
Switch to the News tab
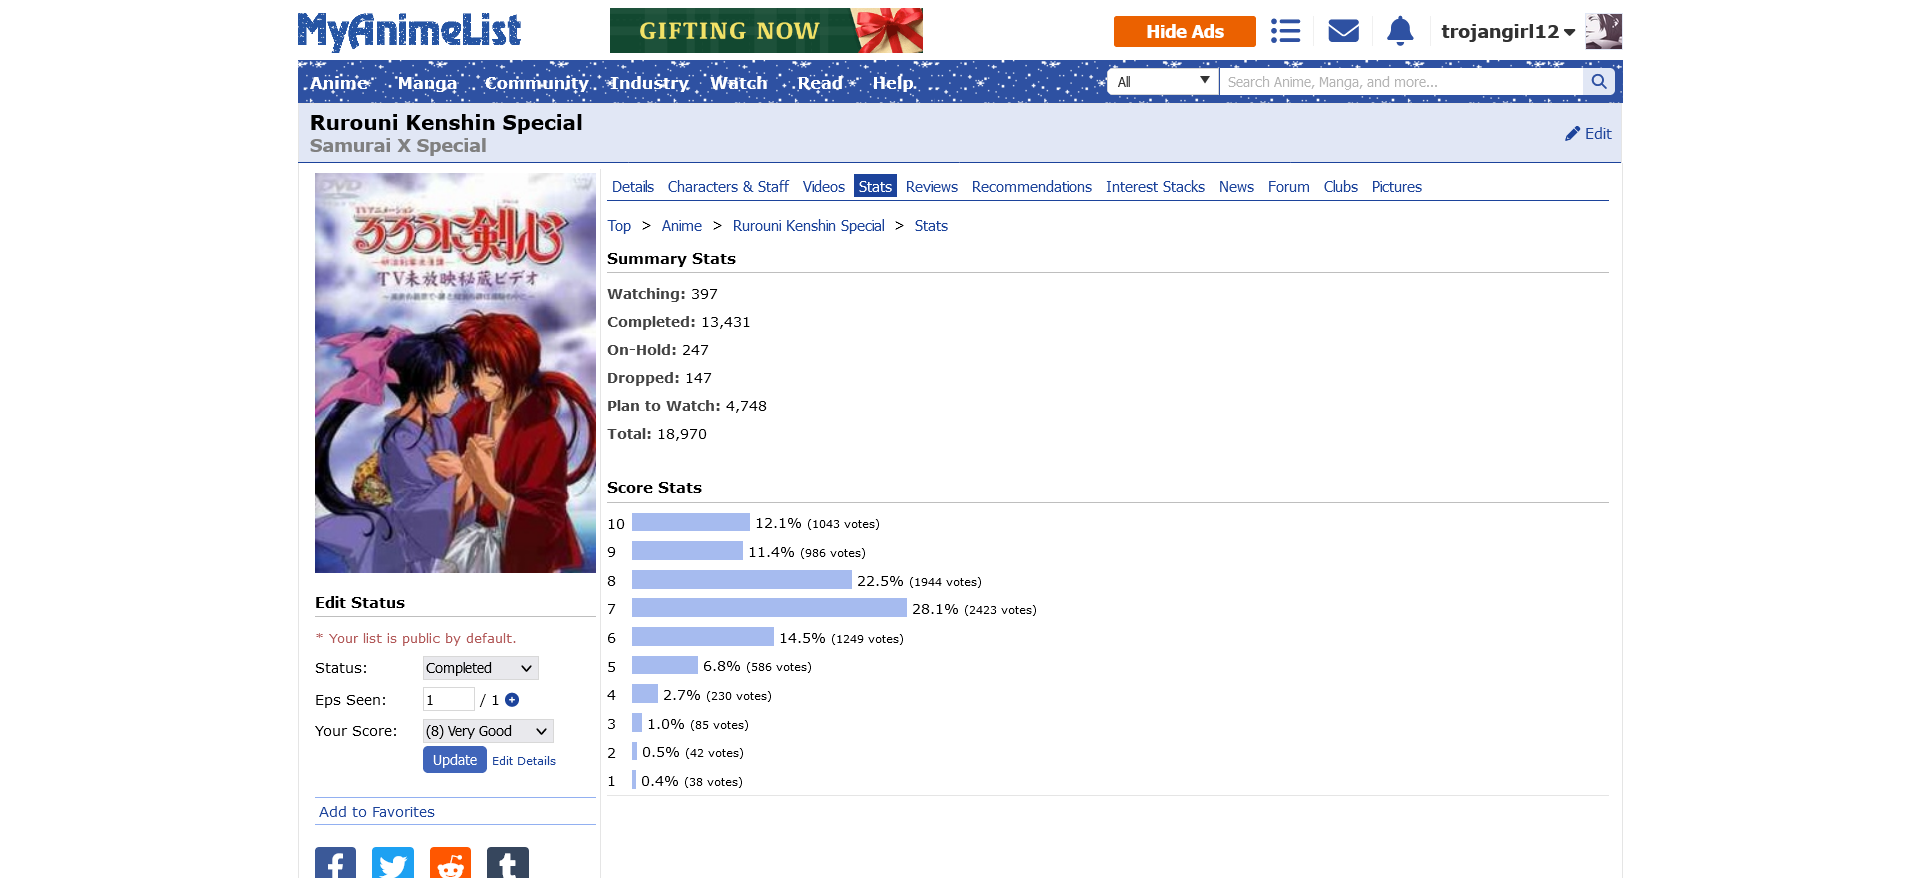(1236, 187)
